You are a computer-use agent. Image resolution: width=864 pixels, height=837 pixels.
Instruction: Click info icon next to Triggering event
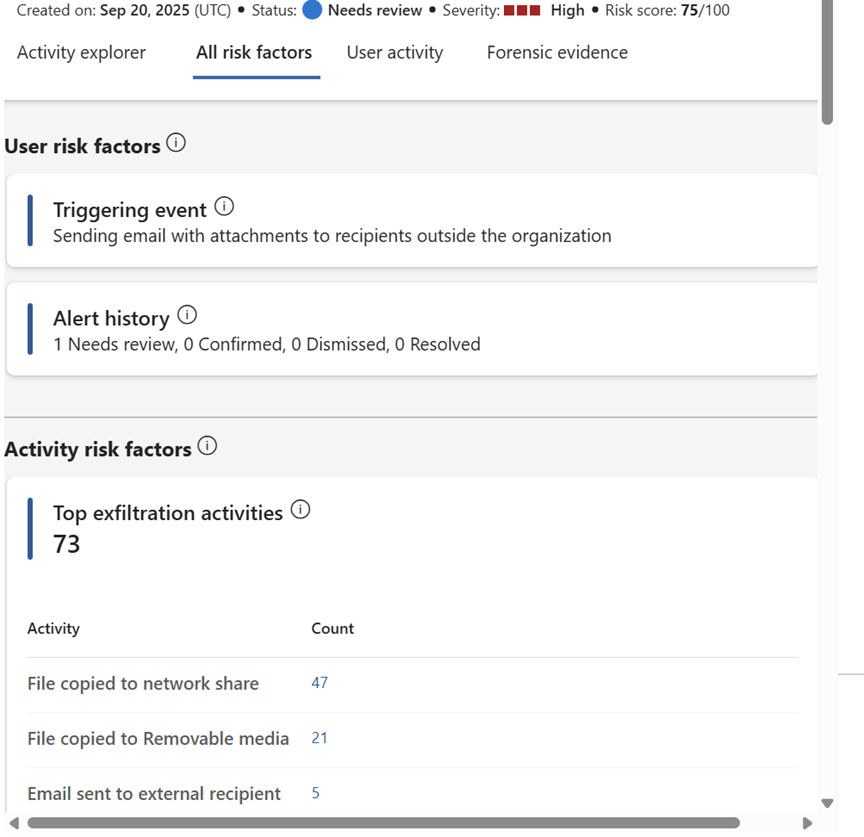[224, 207]
